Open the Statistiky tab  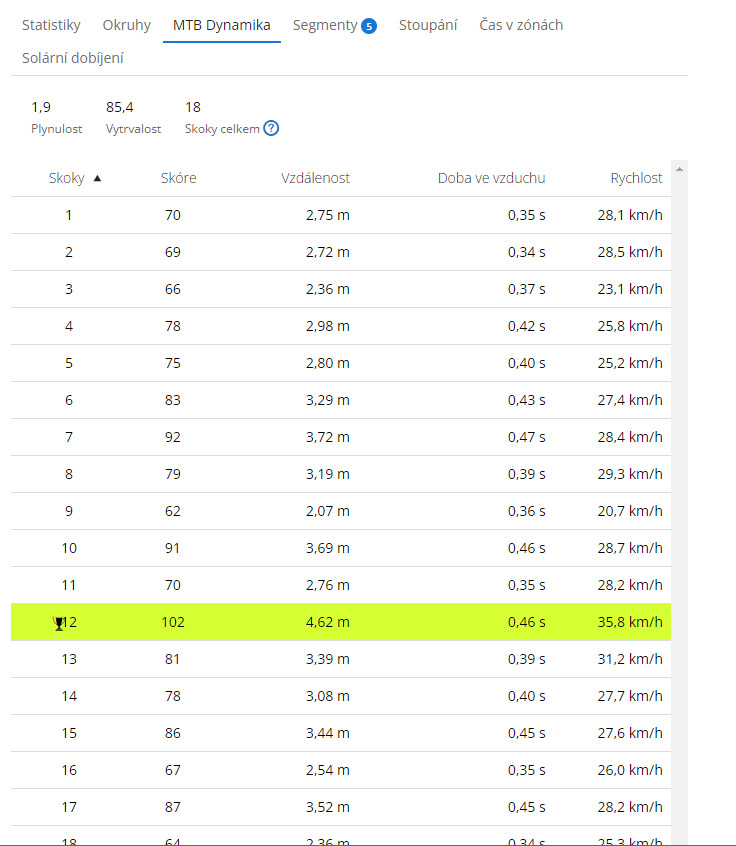[51, 25]
